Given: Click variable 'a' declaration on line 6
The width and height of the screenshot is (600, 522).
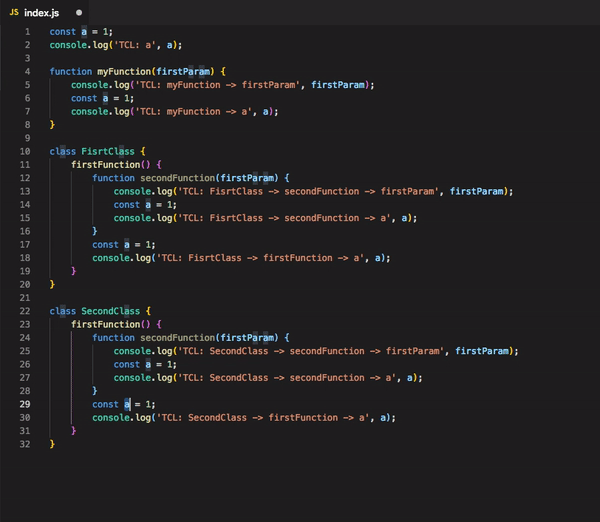Looking at the screenshot, I should point(105,98).
